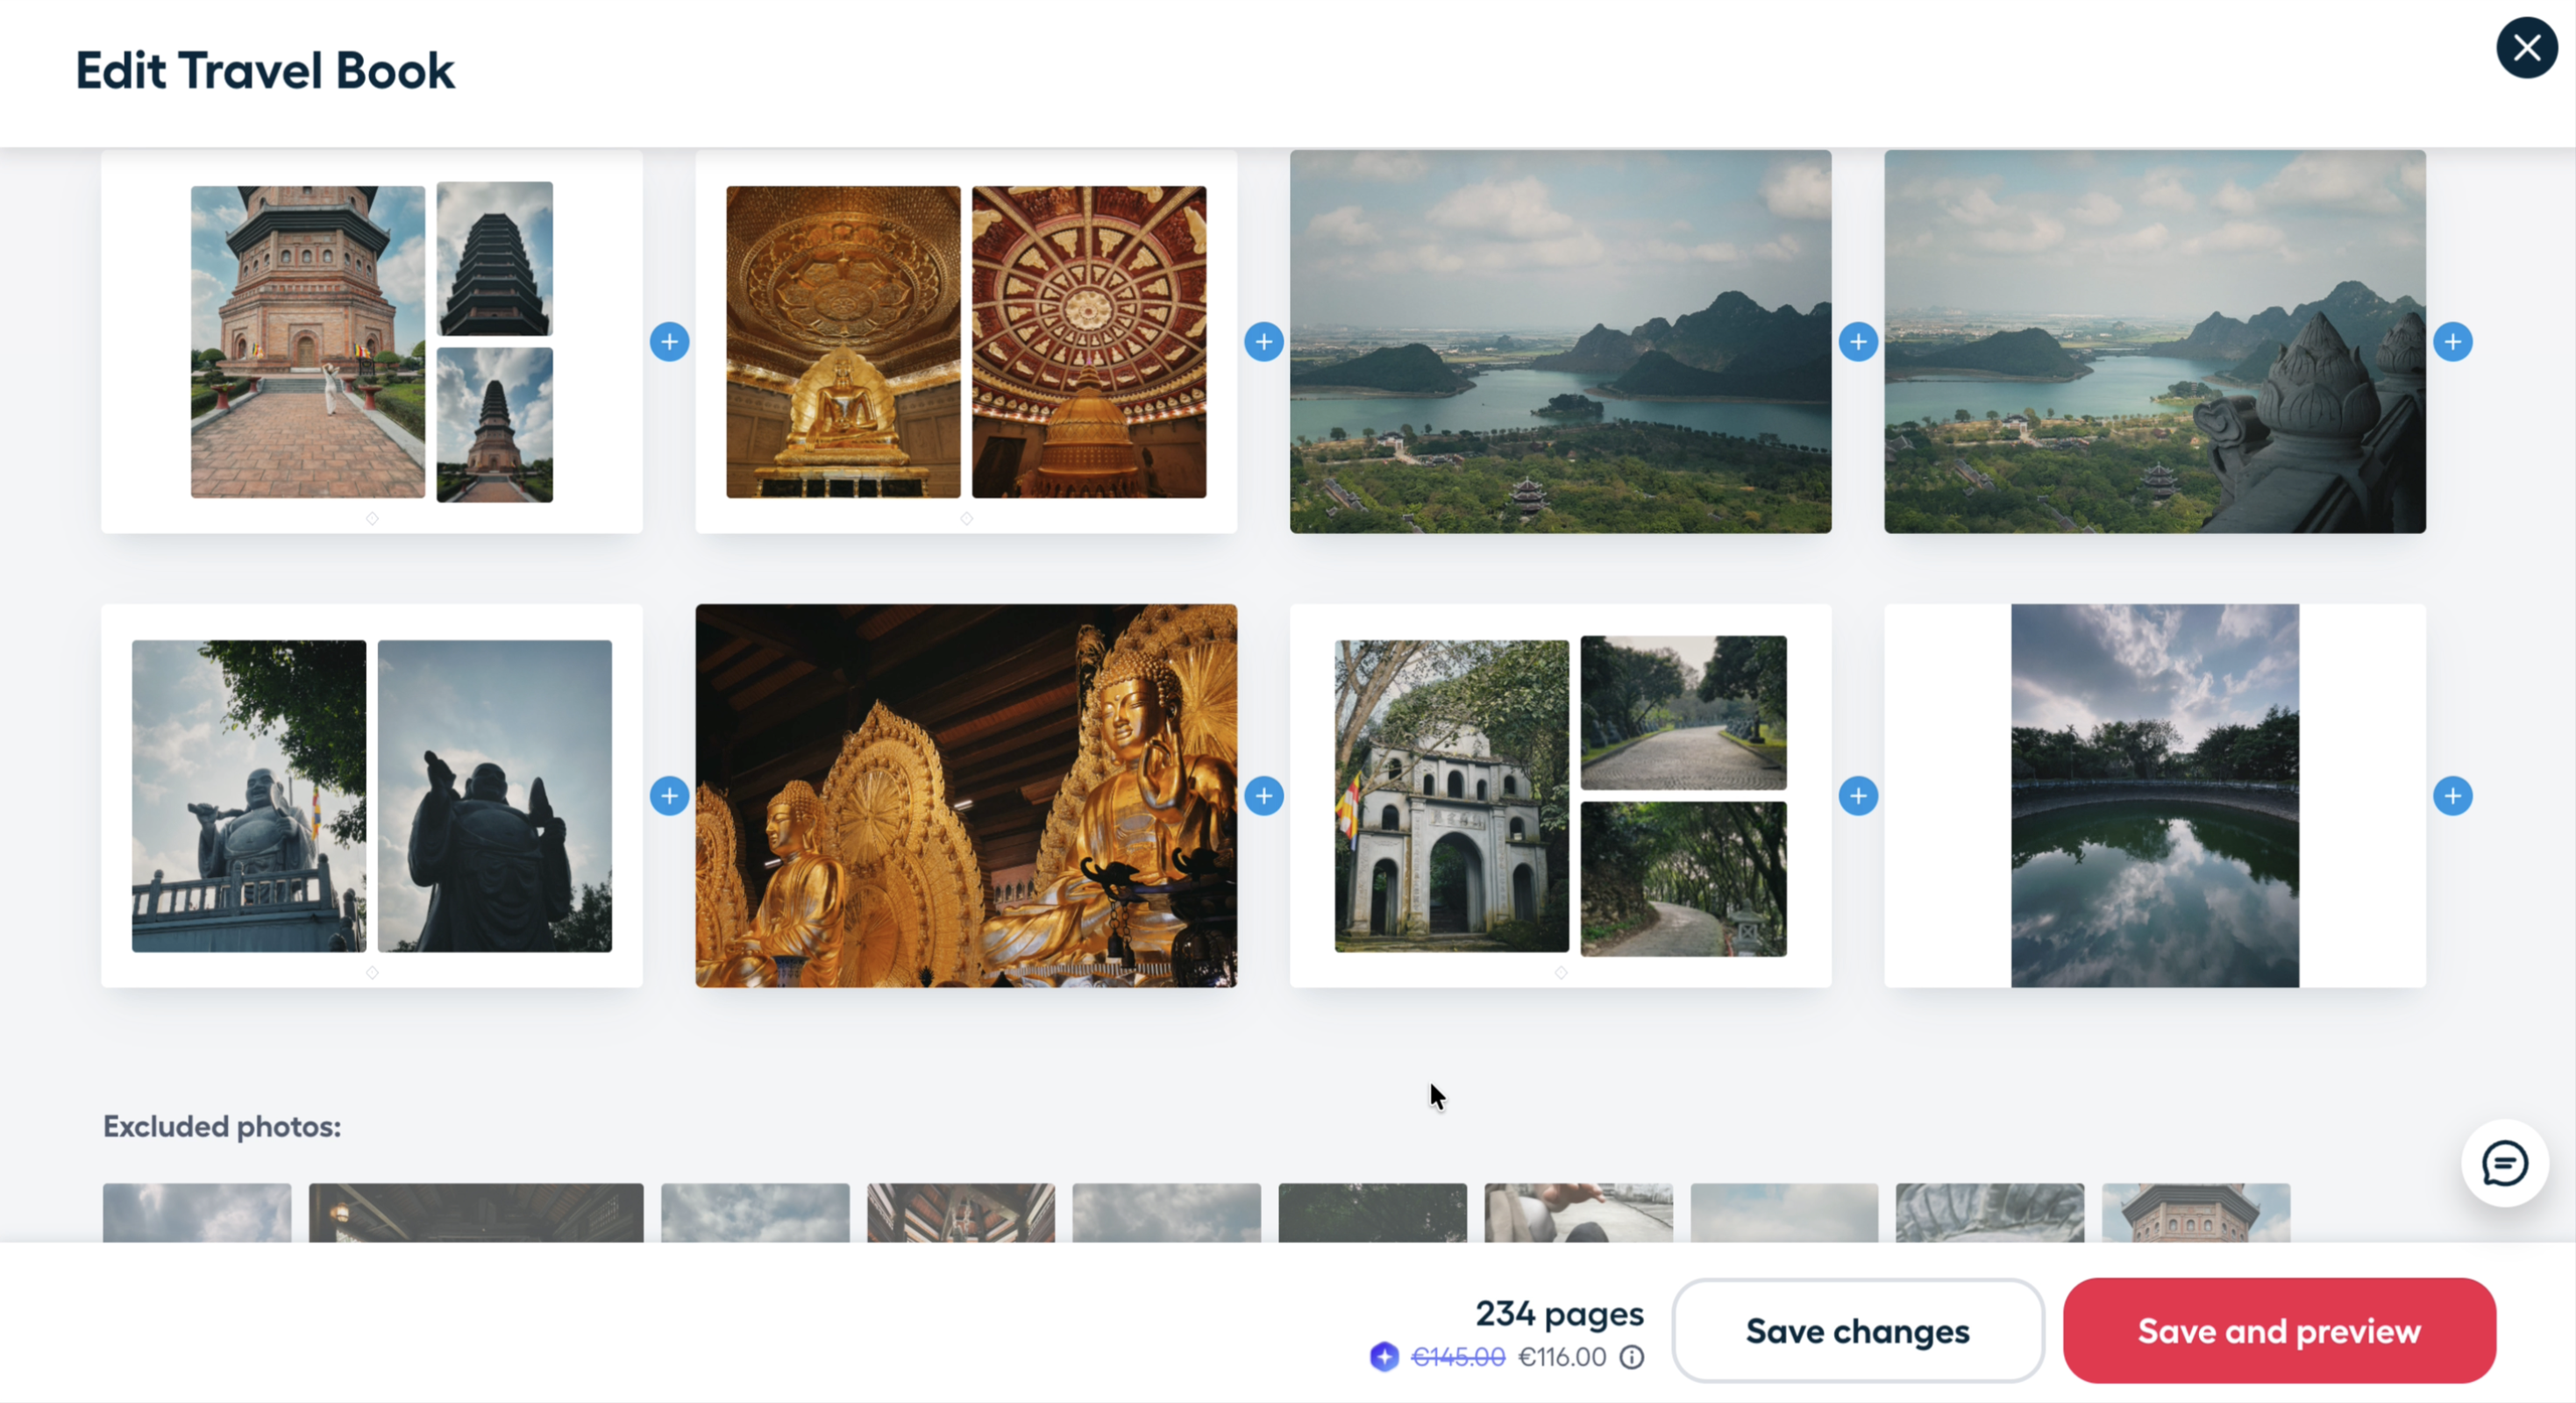2576x1403 pixels.
Task: Add page after laughing Buddha statue page
Action: pos(669,796)
